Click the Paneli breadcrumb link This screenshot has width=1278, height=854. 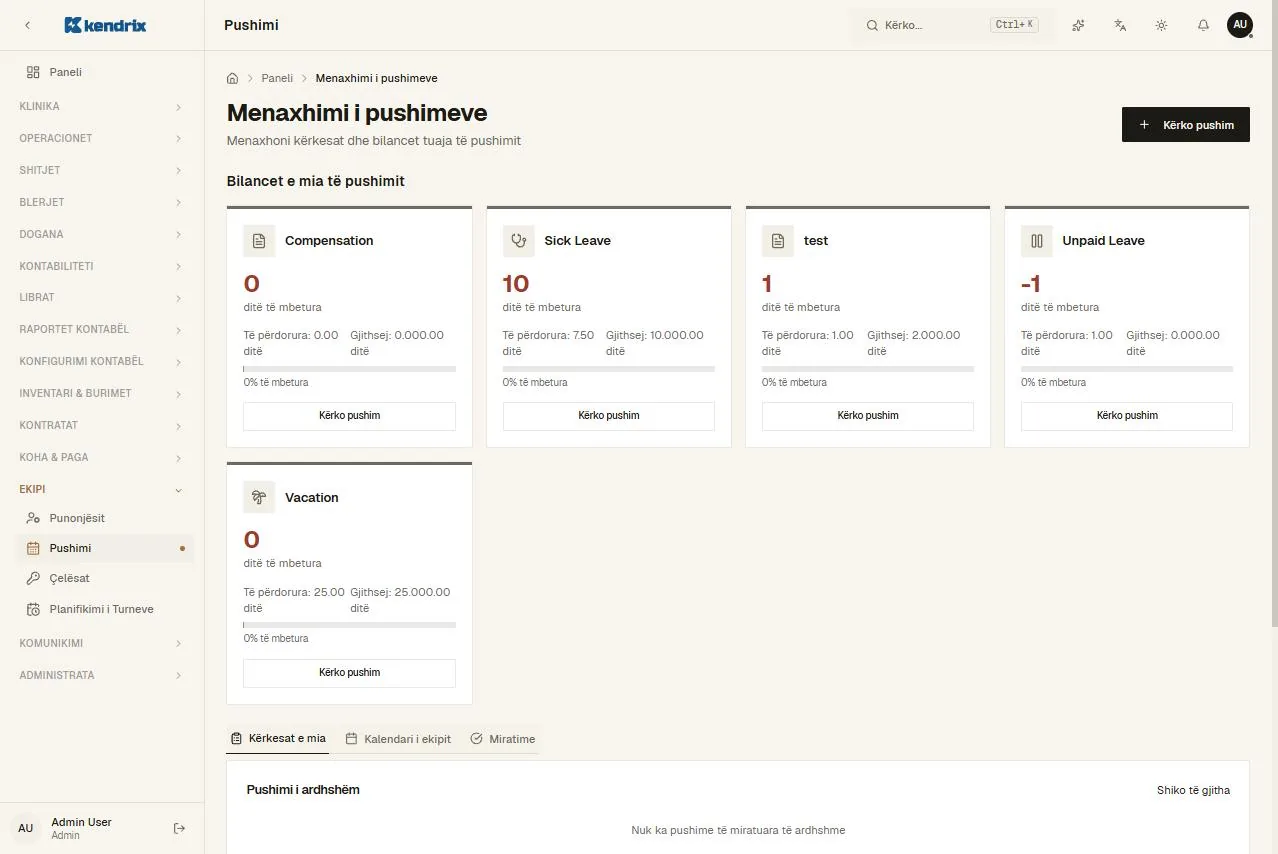click(277, 78)
